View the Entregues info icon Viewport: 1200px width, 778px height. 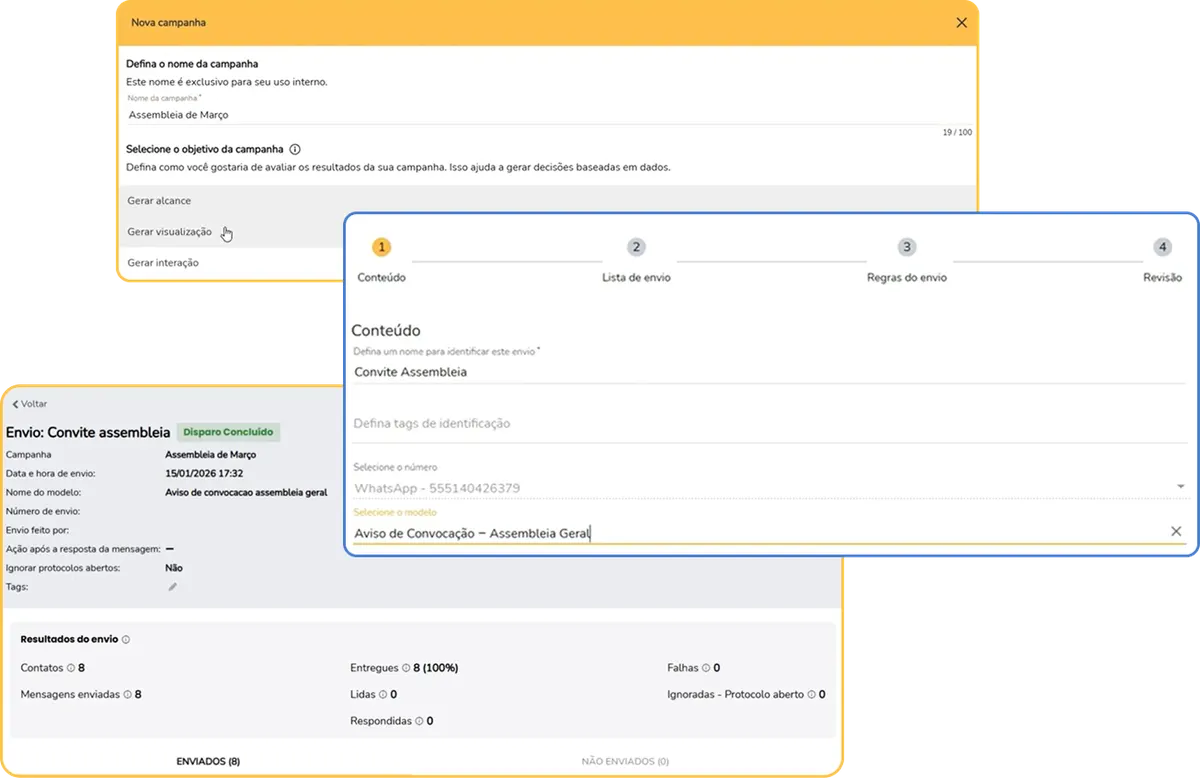click(x=406, y=668)
